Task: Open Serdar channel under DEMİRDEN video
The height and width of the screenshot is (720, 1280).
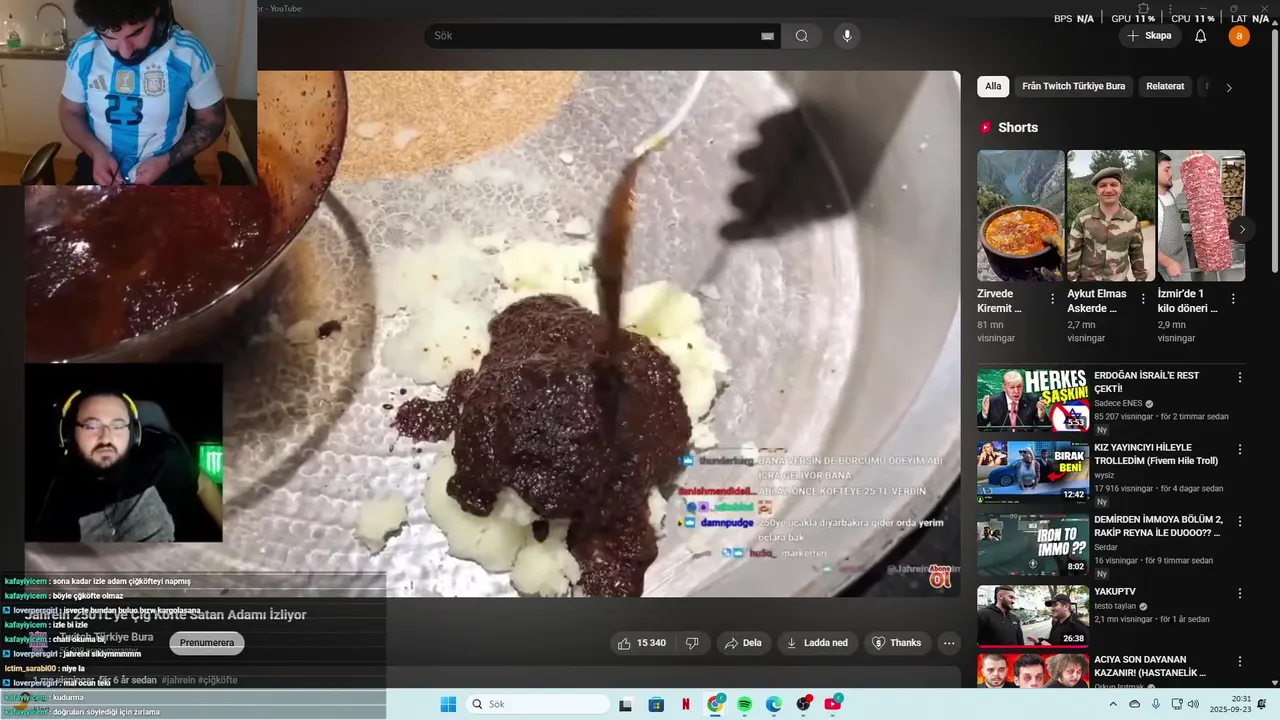Action: (1107, 547)
